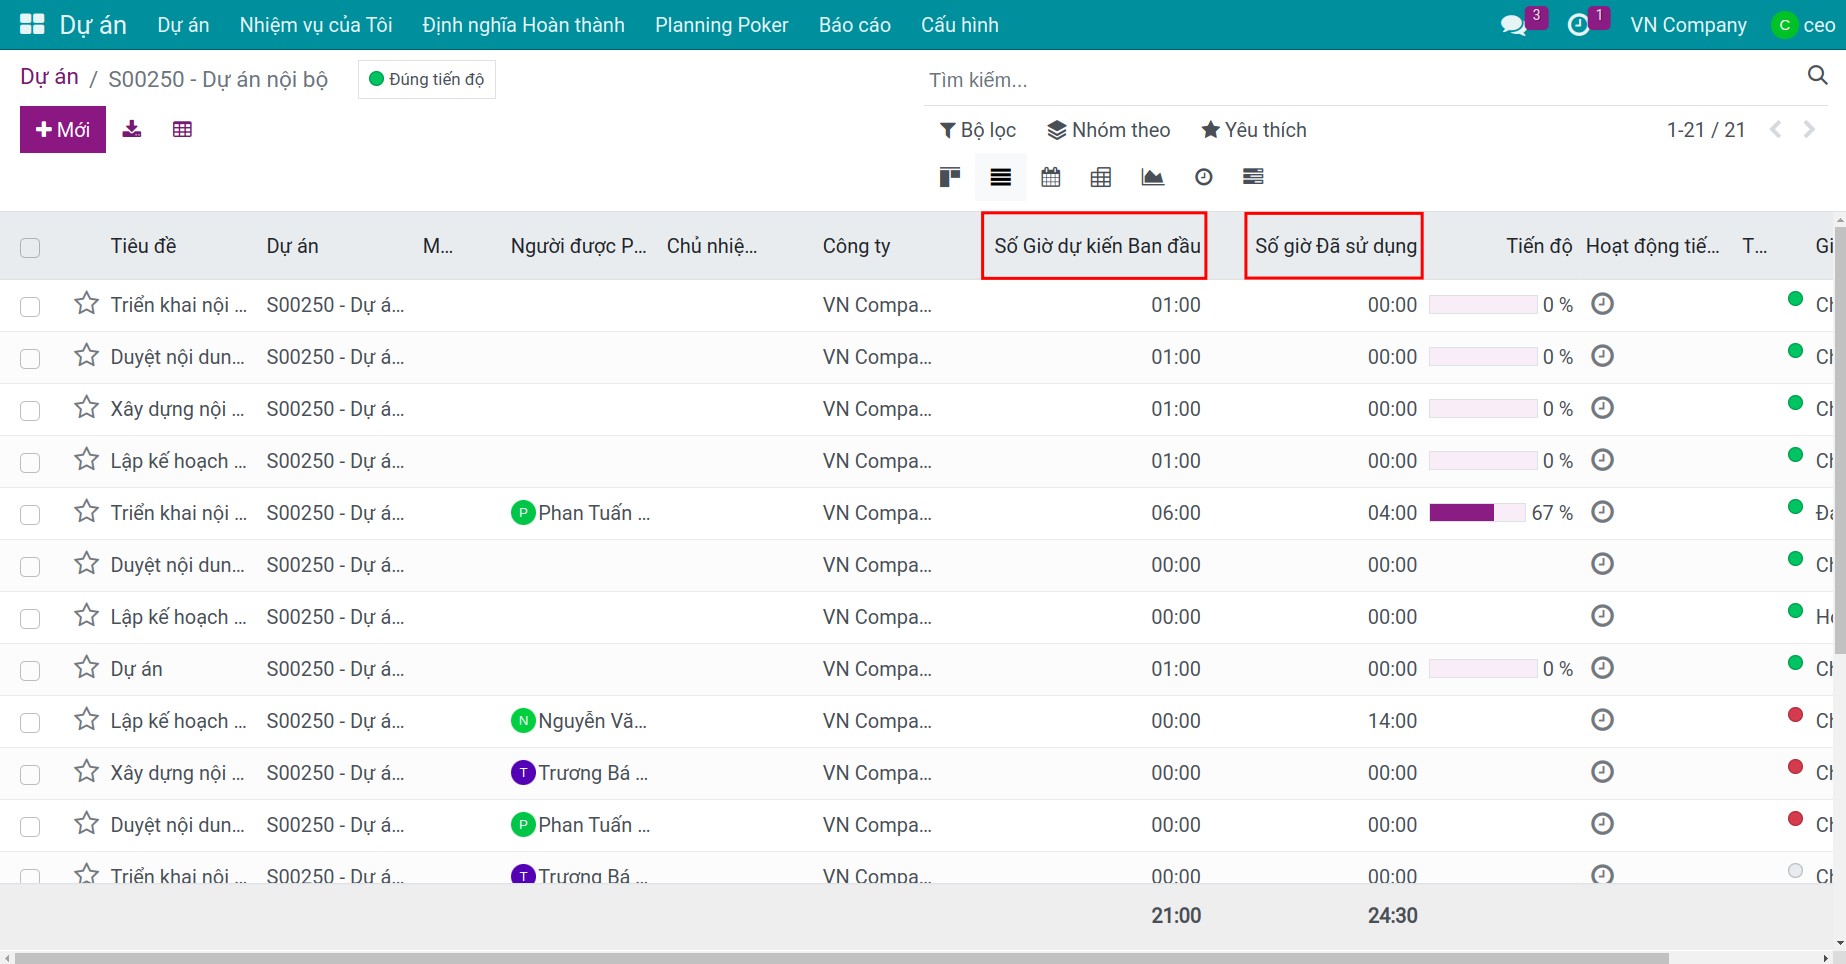Switch to list view

pyautogui.click(x=1001, y=177)
